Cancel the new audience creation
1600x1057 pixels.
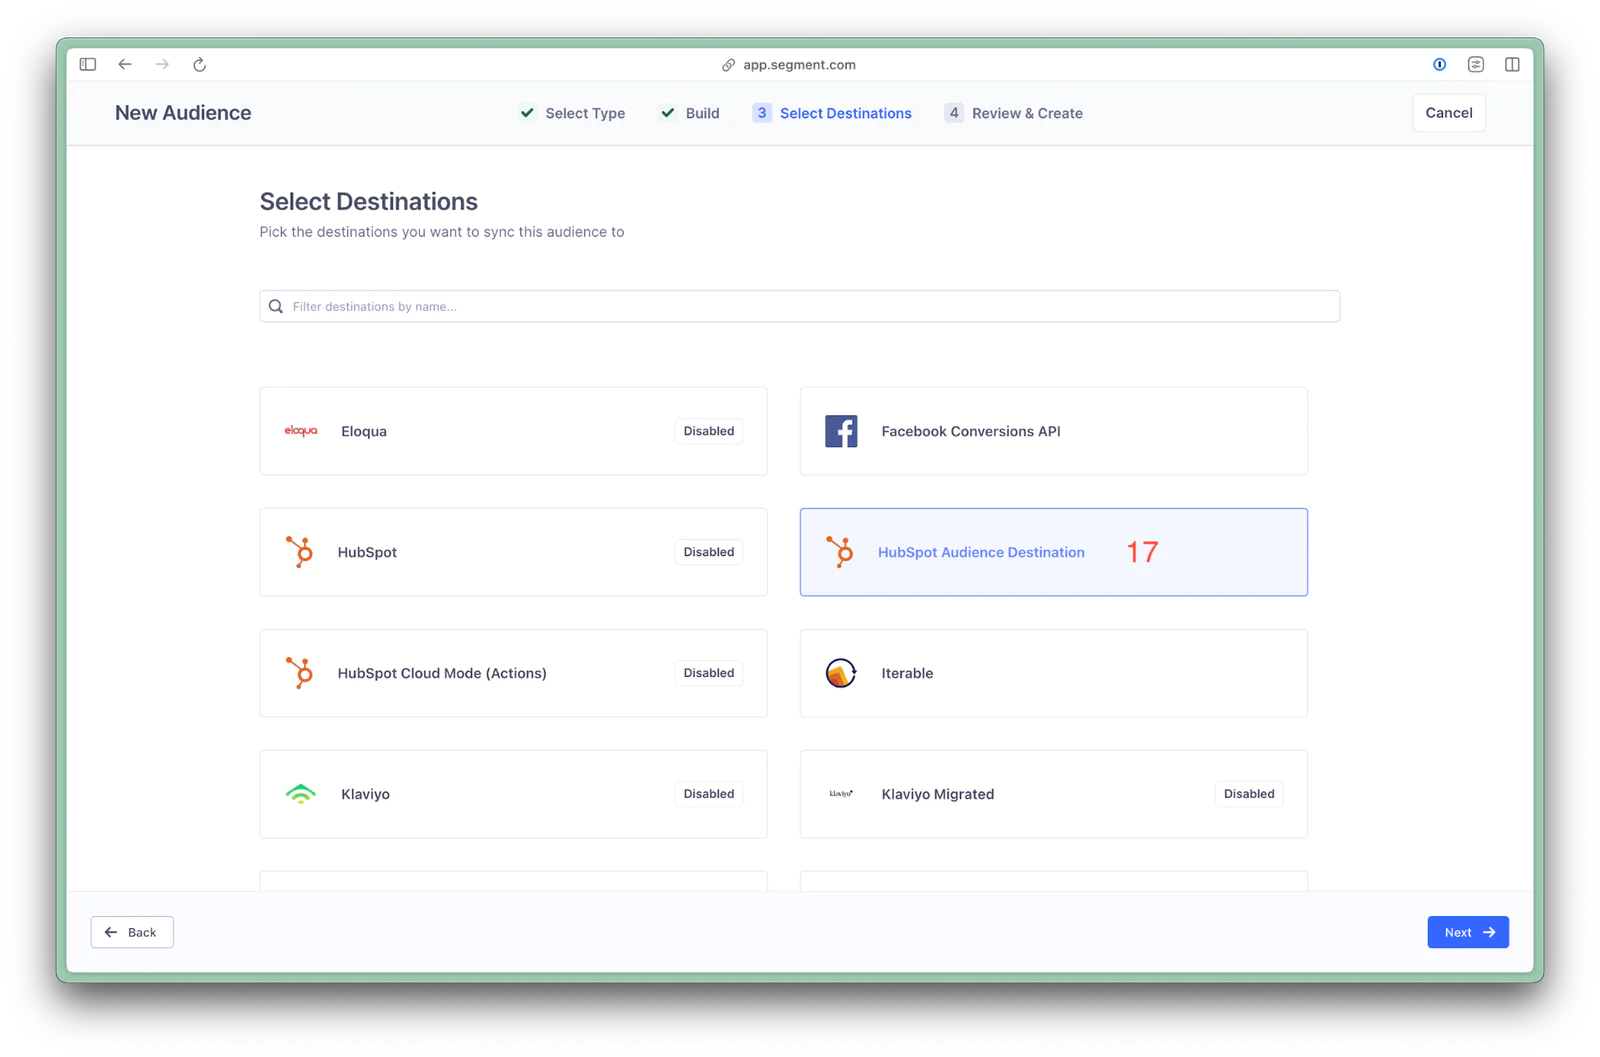1448,113
